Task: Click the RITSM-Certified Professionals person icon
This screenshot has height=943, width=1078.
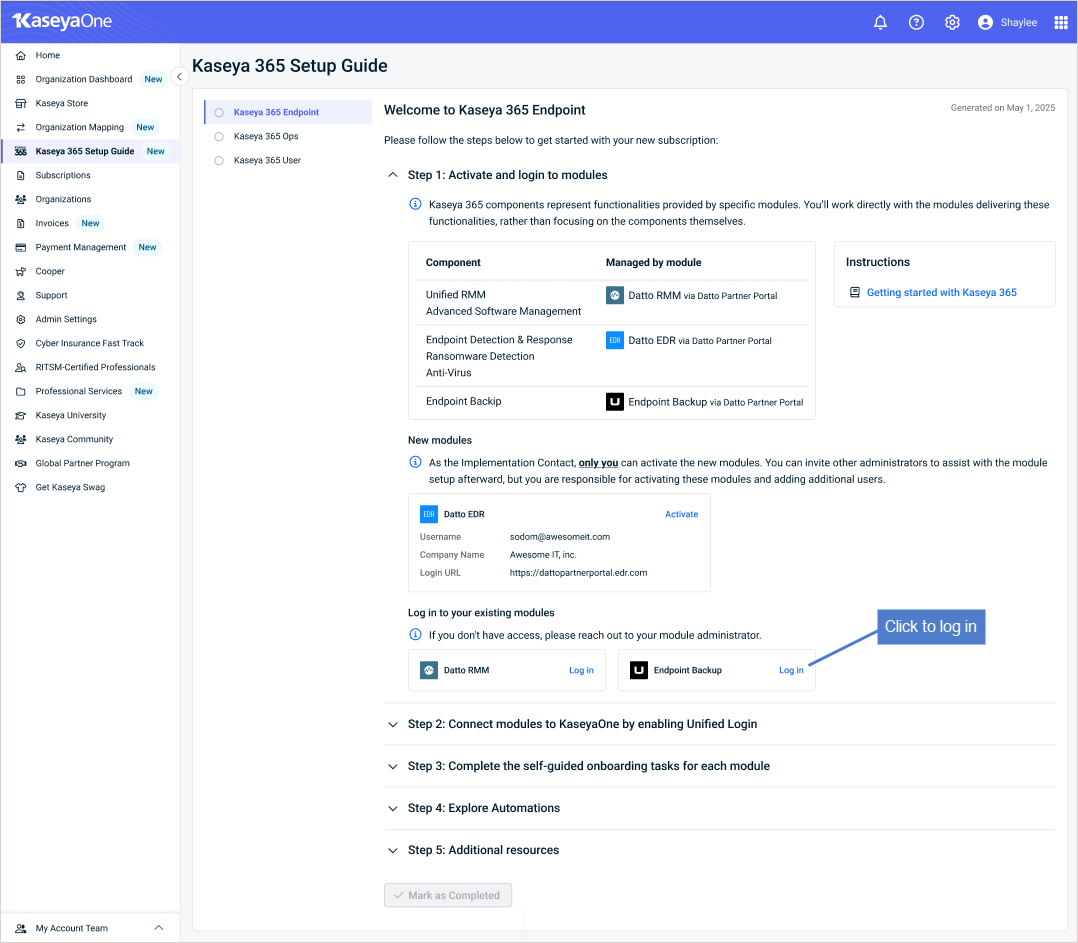Action: pos(21,368)
